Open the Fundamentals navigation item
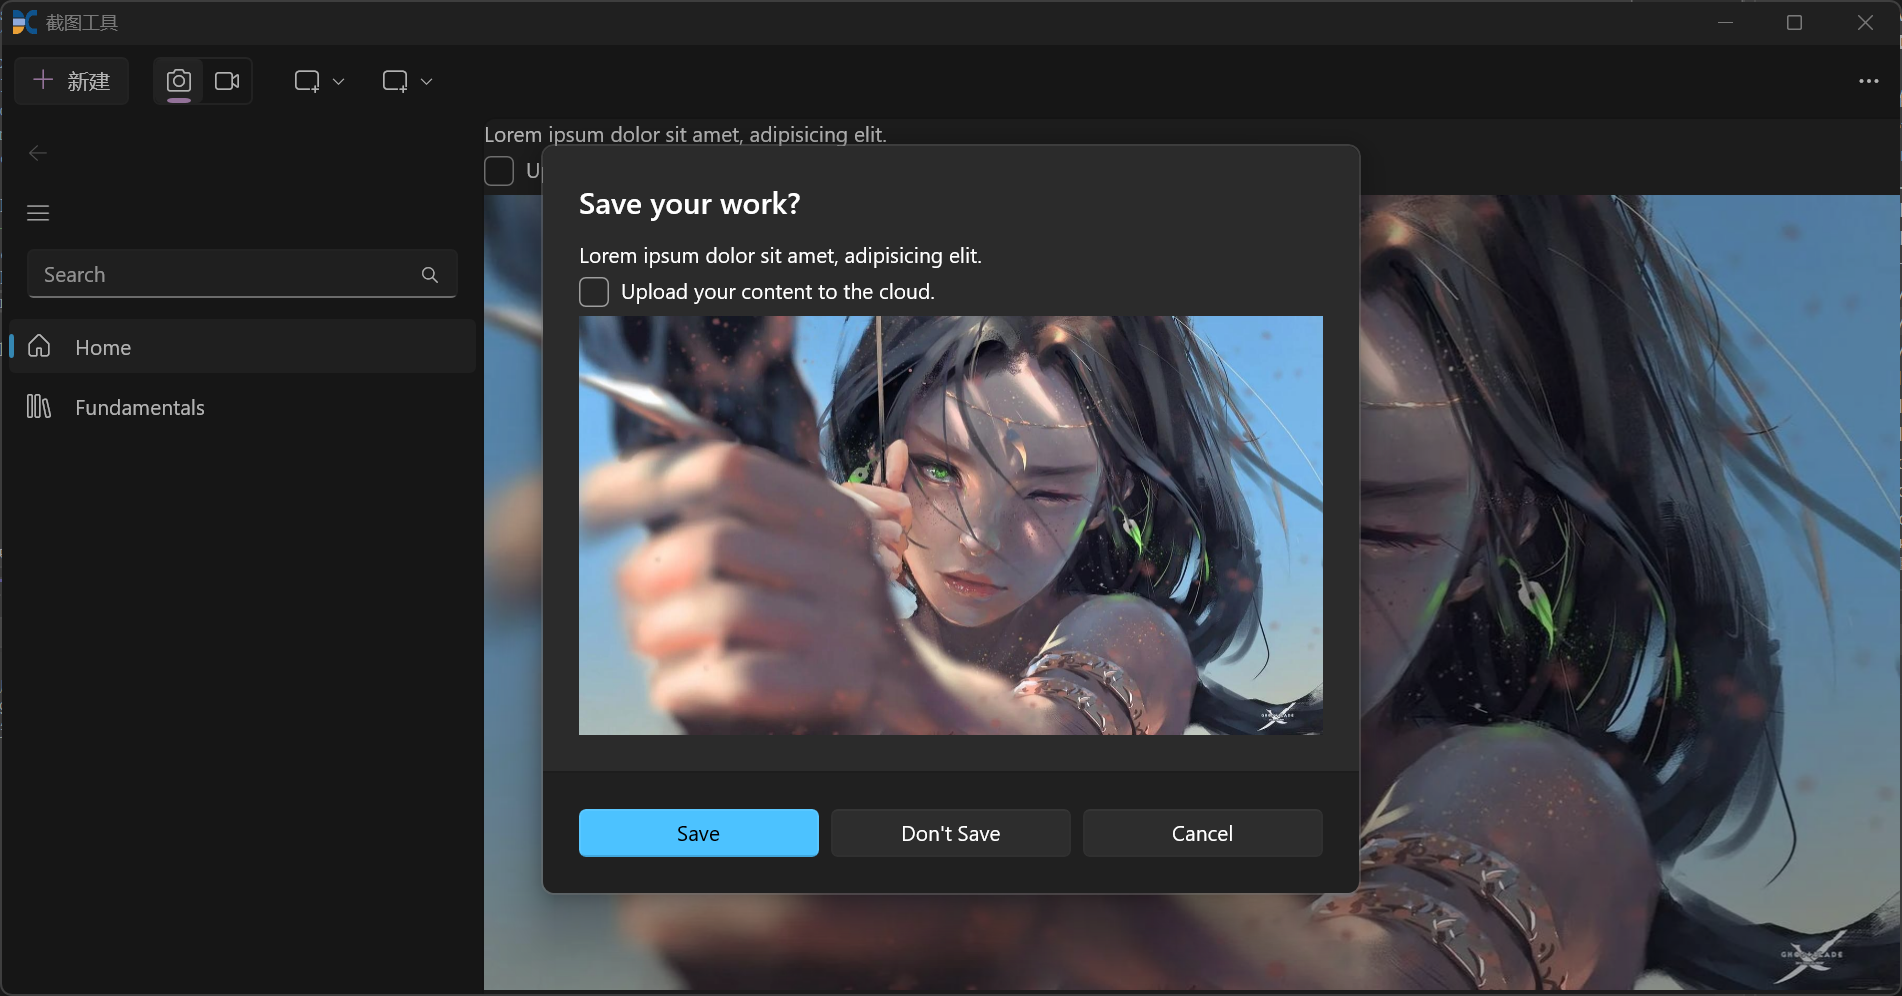 tap(242, 407)
